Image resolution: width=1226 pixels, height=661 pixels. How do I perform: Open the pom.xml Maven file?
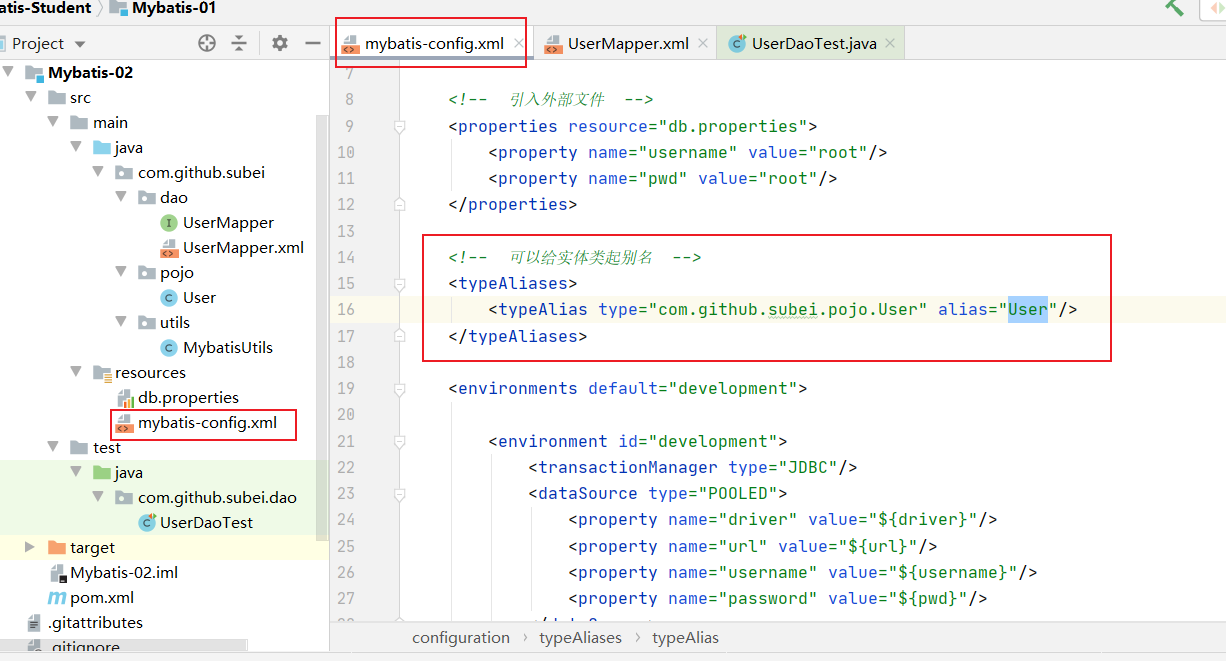pos(101,597)
